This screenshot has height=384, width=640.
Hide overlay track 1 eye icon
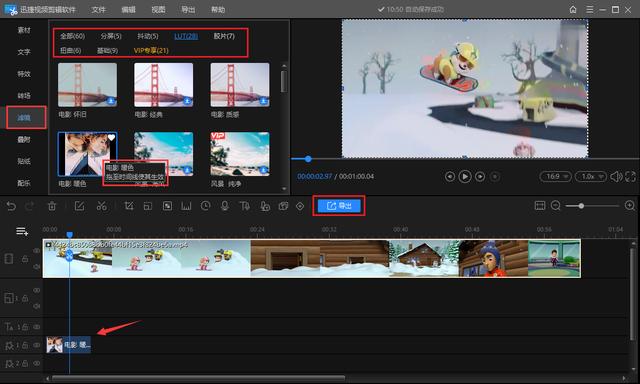37,290
